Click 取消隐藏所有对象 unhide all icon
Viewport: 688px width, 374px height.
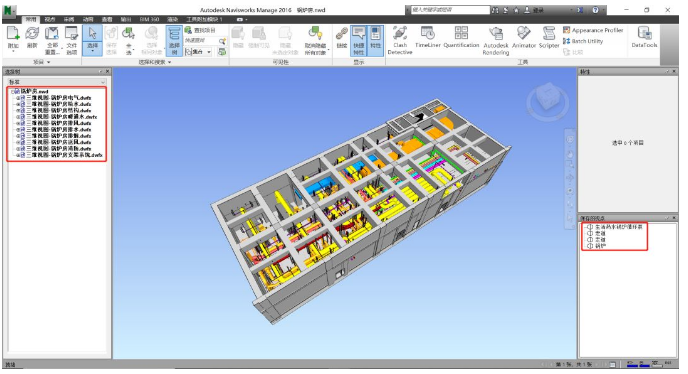coord(315,33)
